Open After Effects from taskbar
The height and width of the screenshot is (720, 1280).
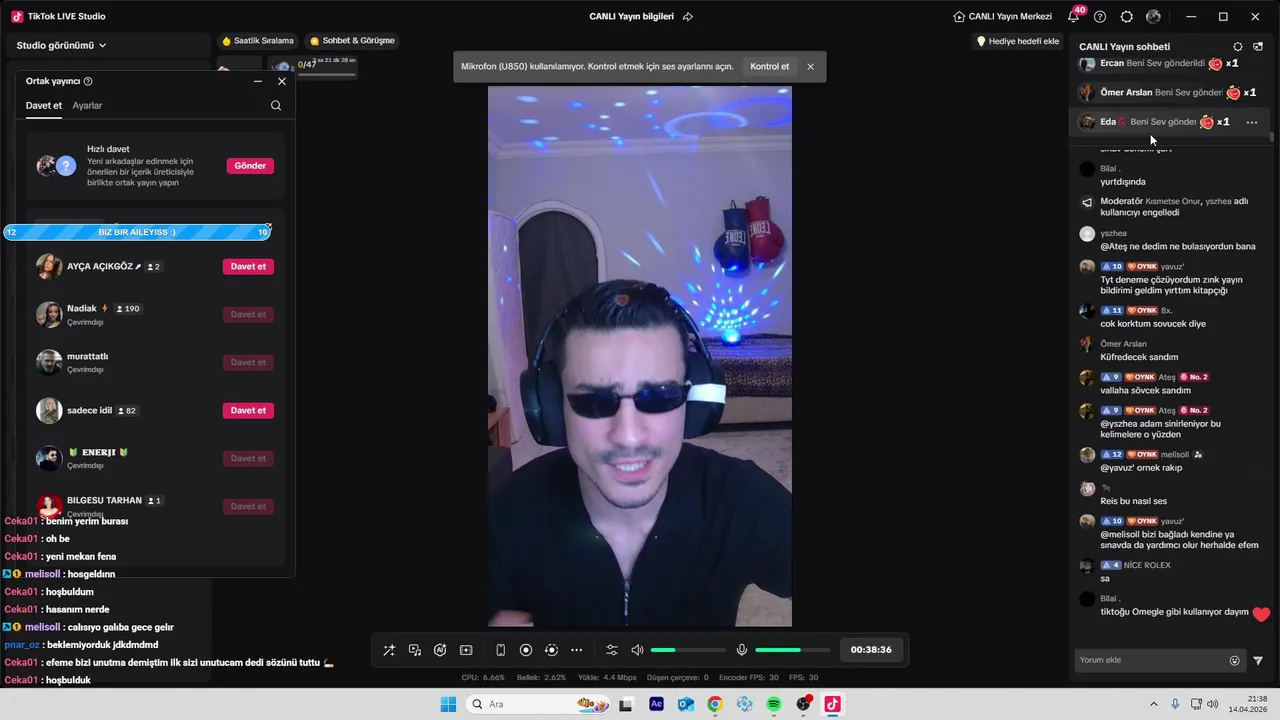click(x=656, y=704)
